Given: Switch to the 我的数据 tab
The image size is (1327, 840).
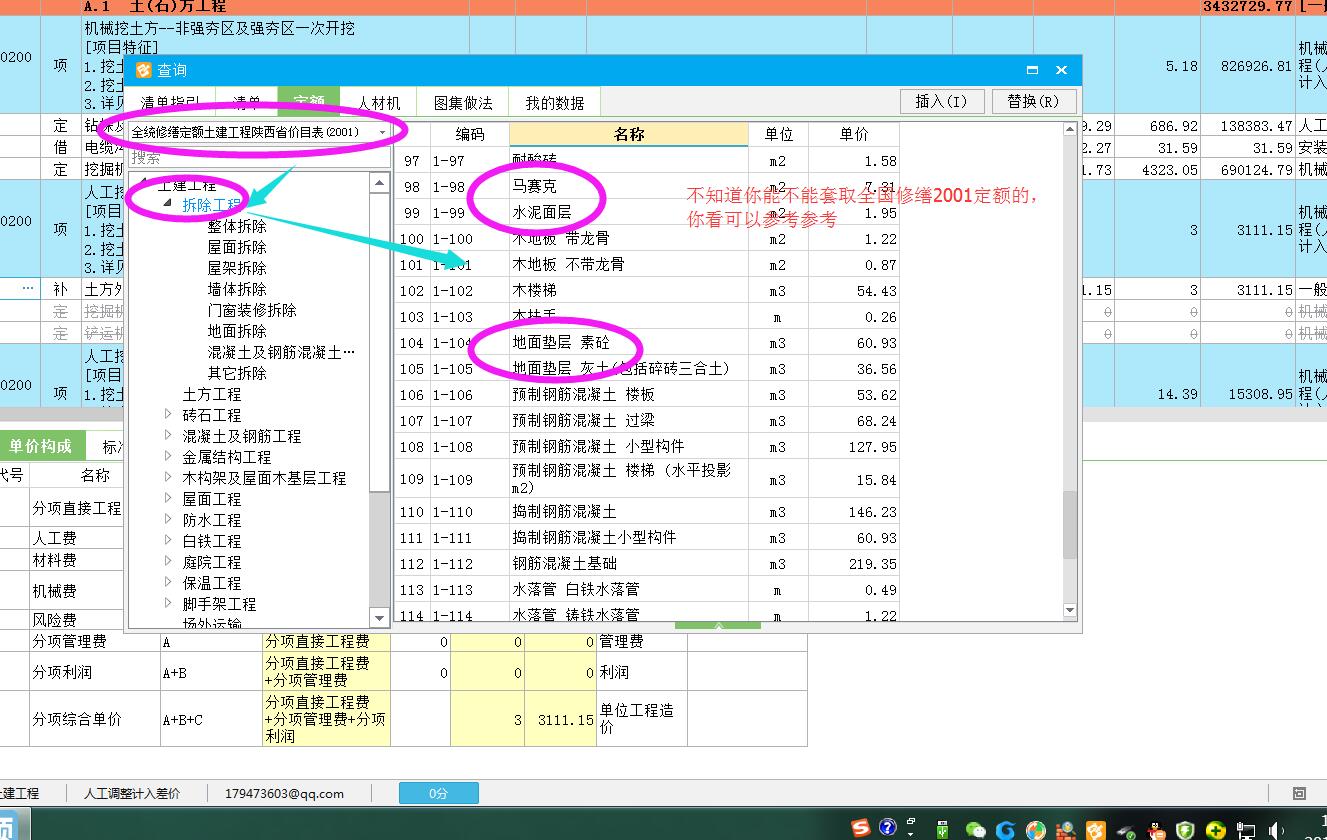Looking at the screenshot, I should [555, 103].
